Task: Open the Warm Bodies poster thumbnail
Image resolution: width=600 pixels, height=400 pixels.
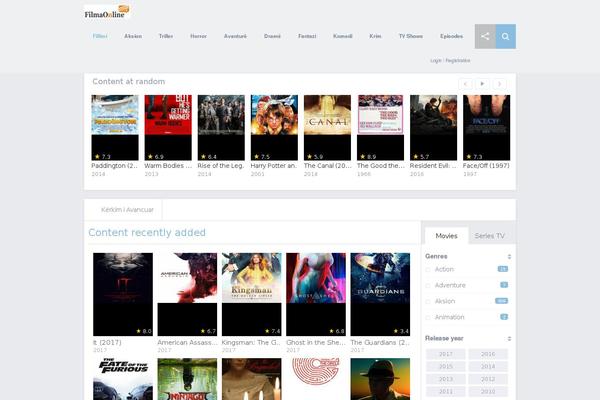Action: [168, 127]
